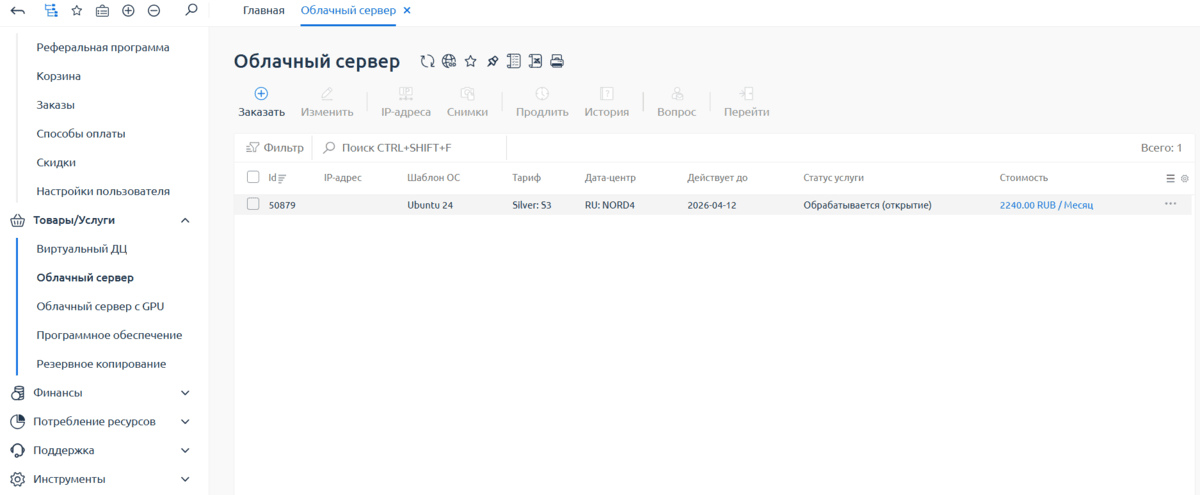
Task: Open the search magnifier in the top bar
Action: pyautogui.click(x=191, y=10)
